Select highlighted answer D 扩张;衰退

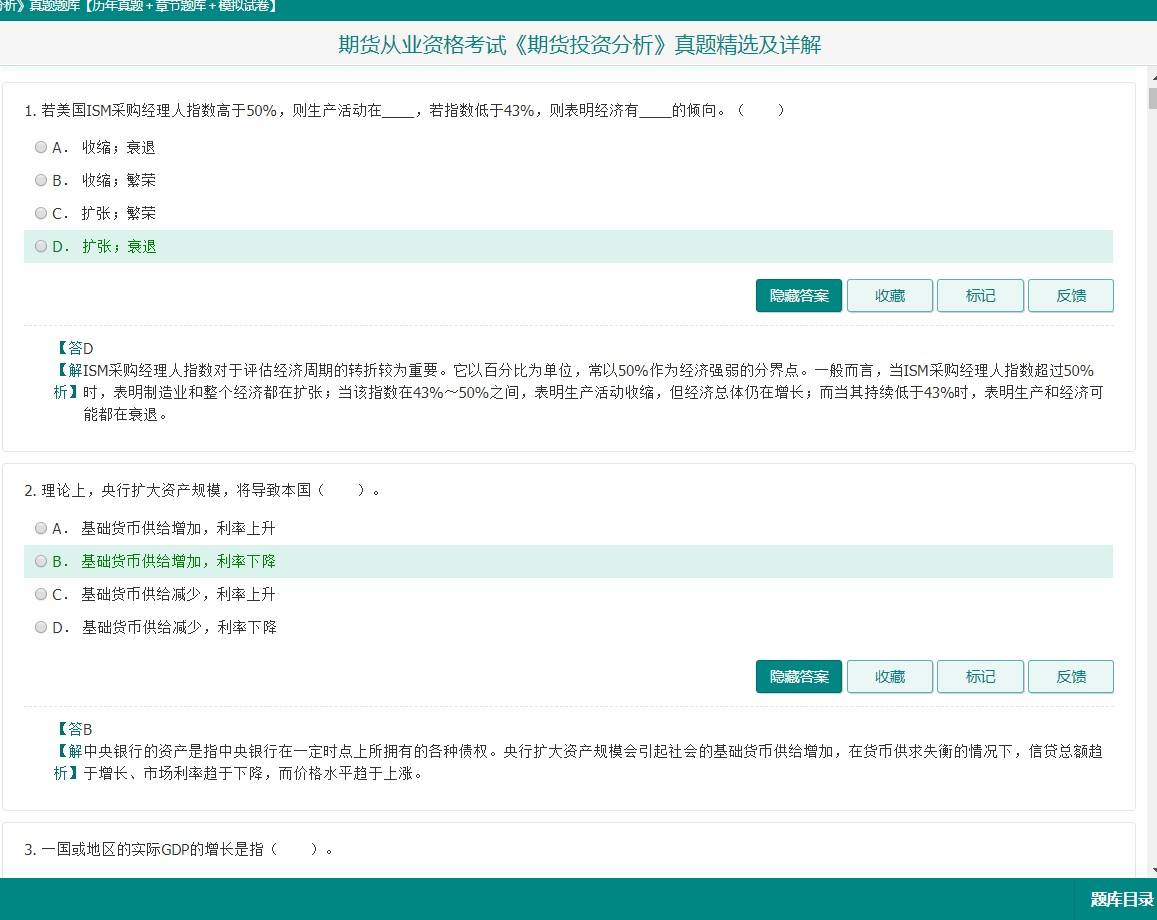41,246
